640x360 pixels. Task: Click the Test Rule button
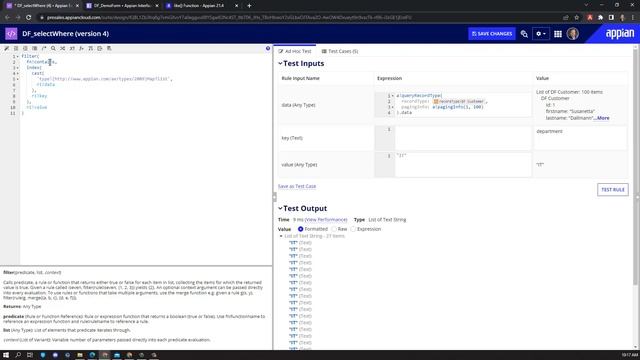coord(613,190)
